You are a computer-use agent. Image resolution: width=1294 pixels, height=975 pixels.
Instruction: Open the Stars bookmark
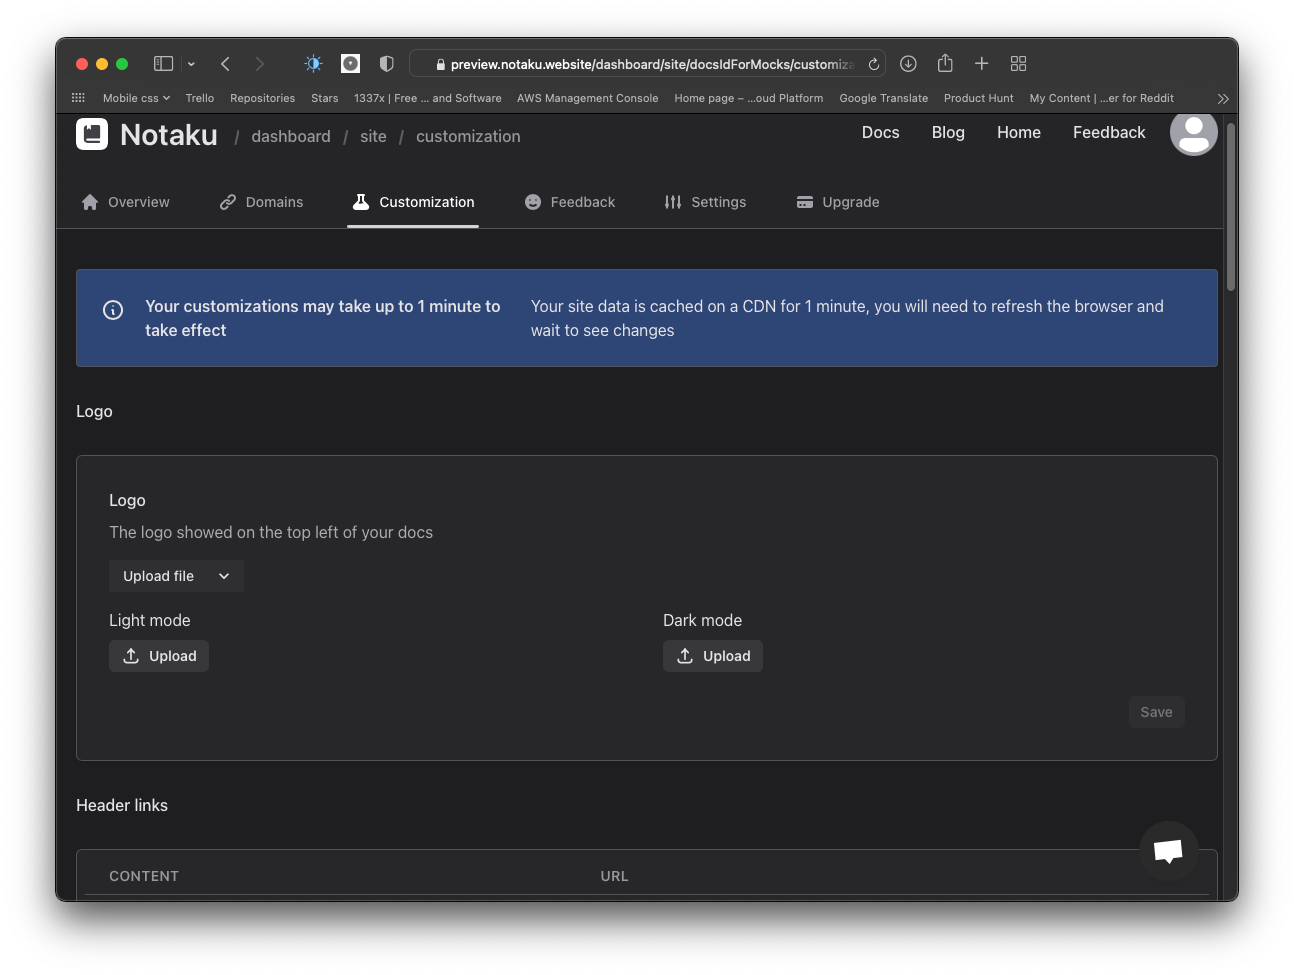[x=324, y=98]
